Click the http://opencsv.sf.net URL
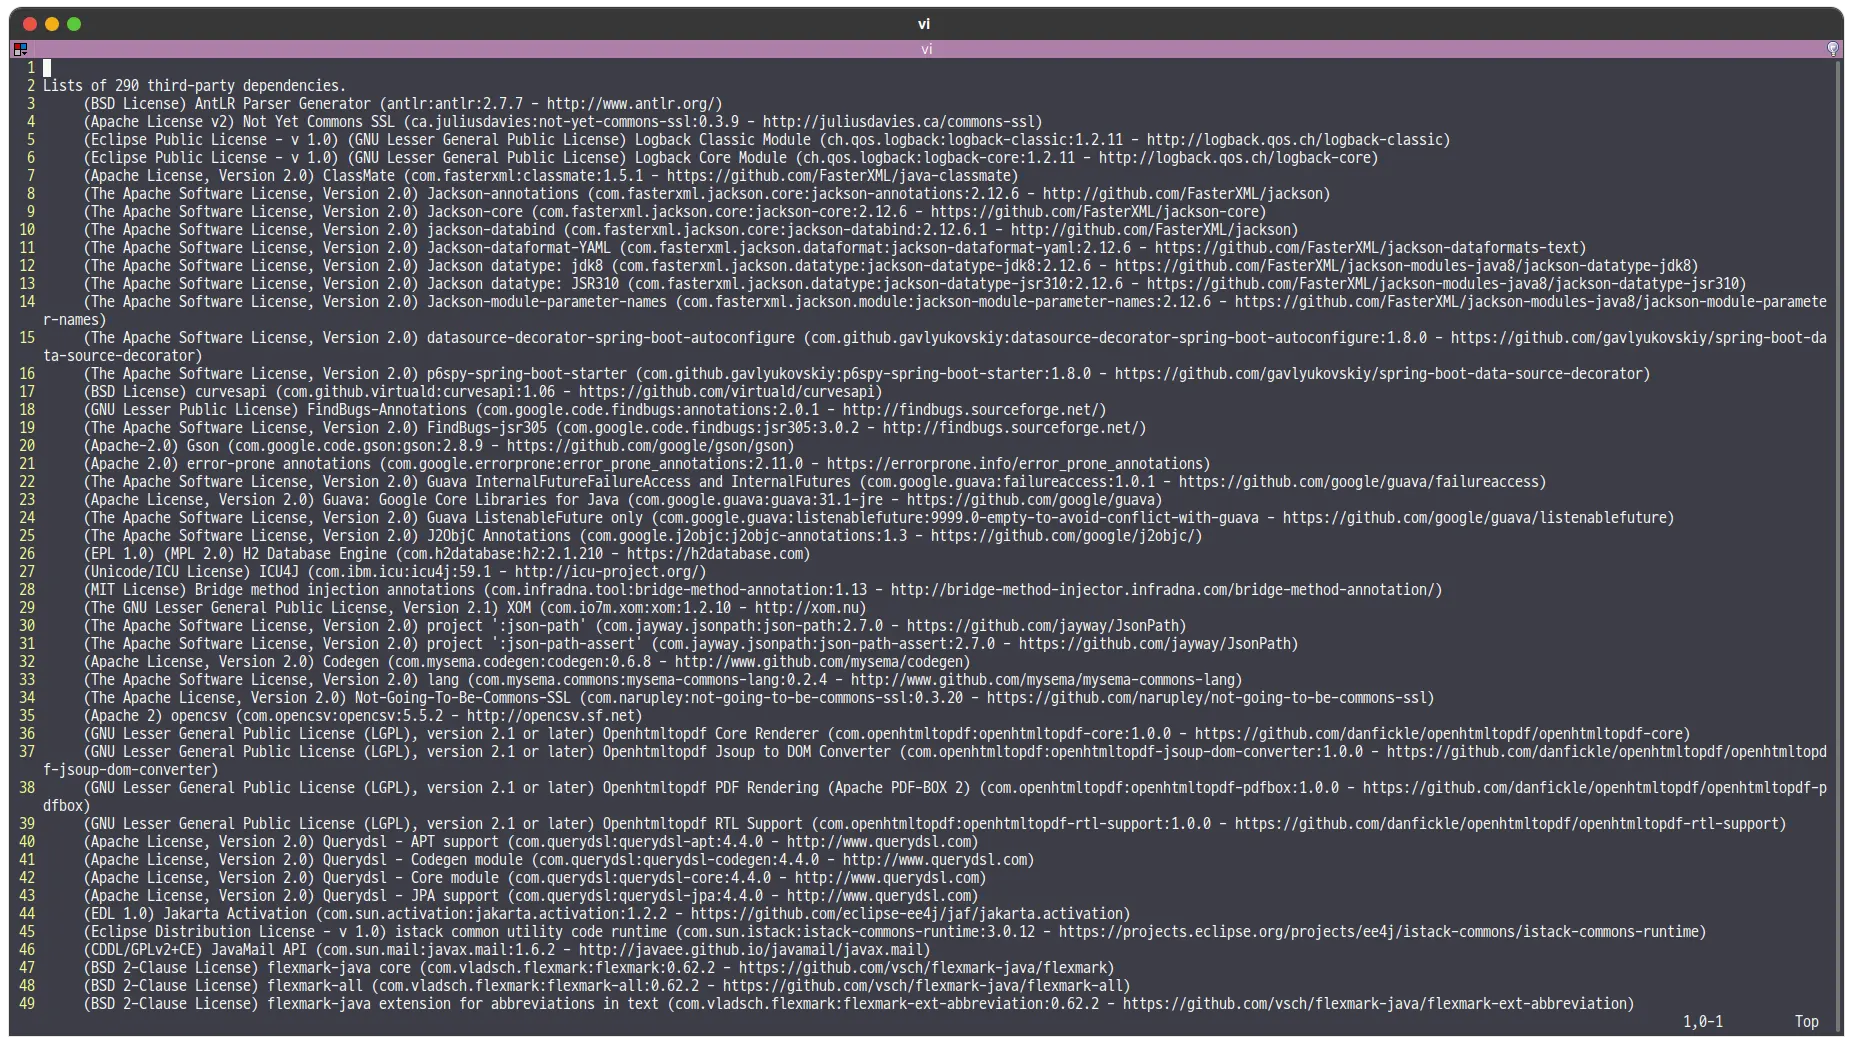Viewport: 1853px width, 1045px height. (x=550, y=716)
